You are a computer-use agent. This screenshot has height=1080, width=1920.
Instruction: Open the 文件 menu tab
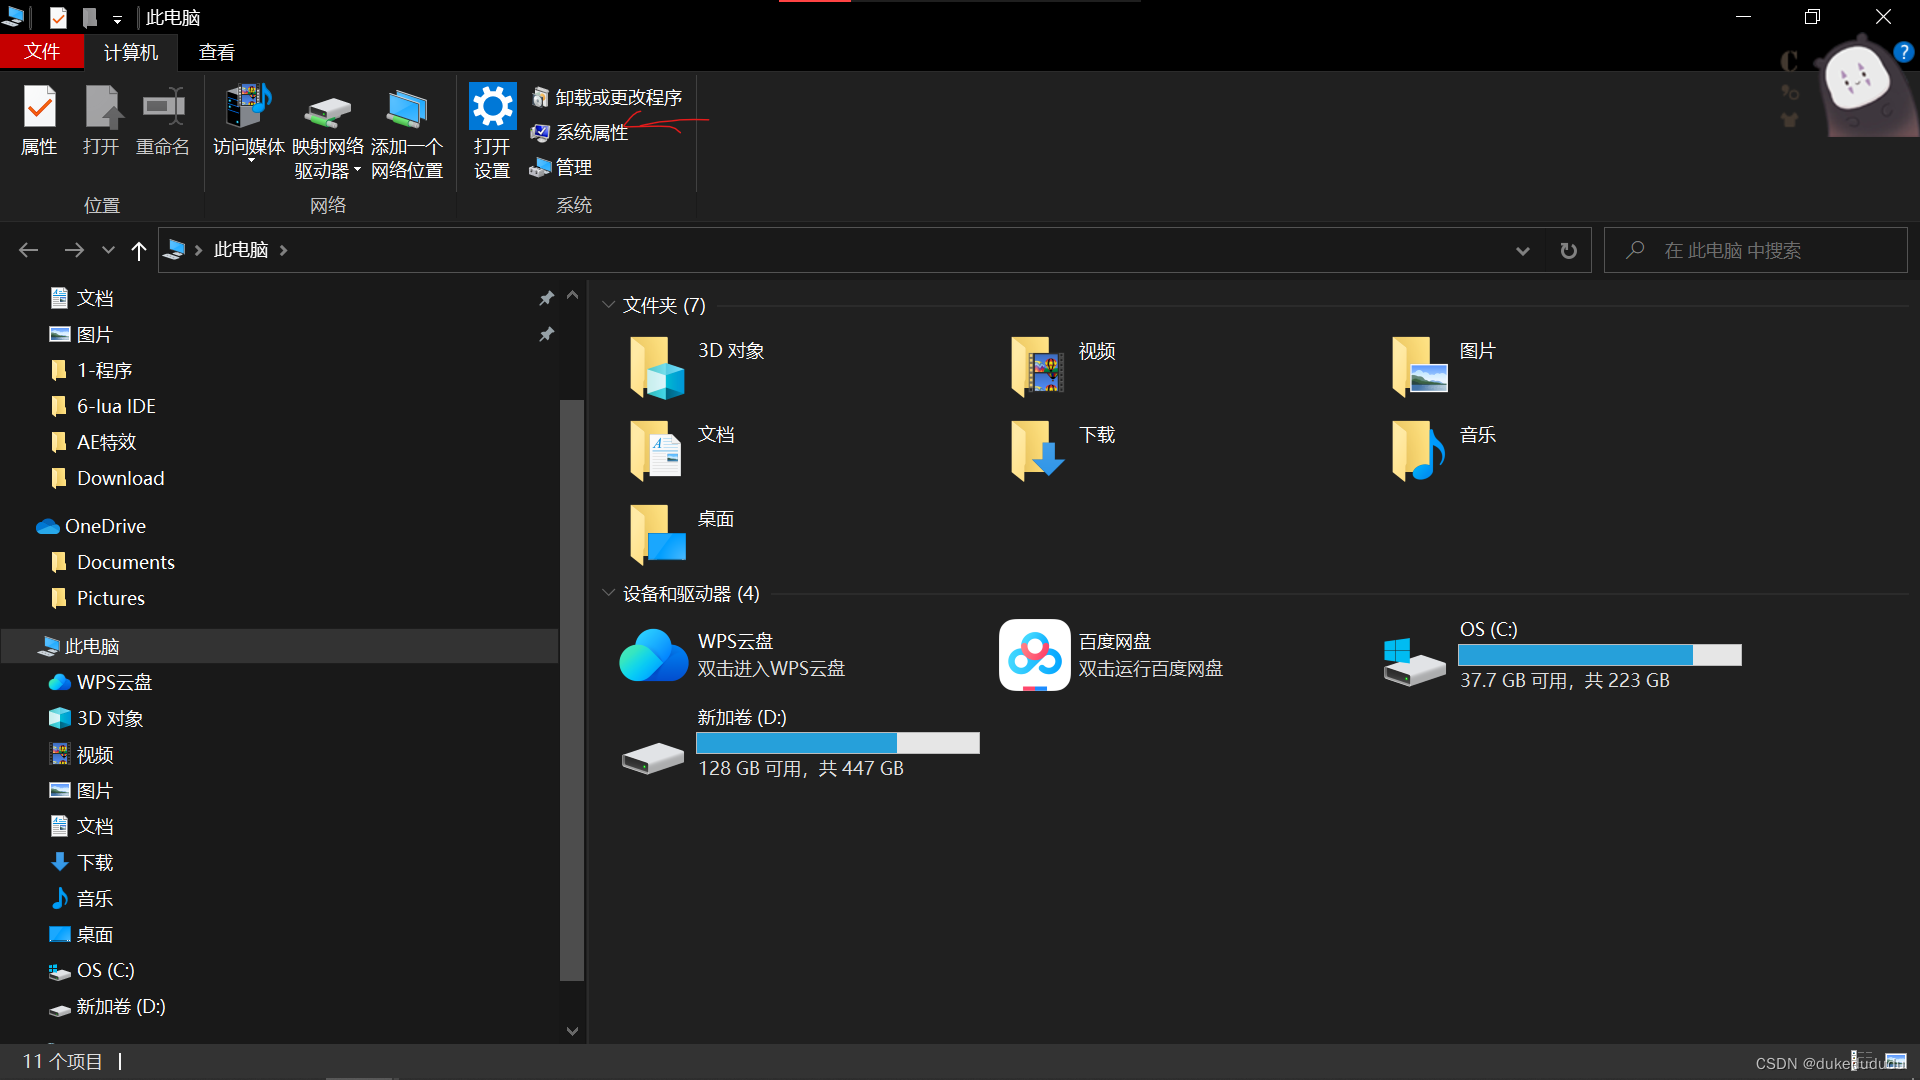[x=41, y=52]
